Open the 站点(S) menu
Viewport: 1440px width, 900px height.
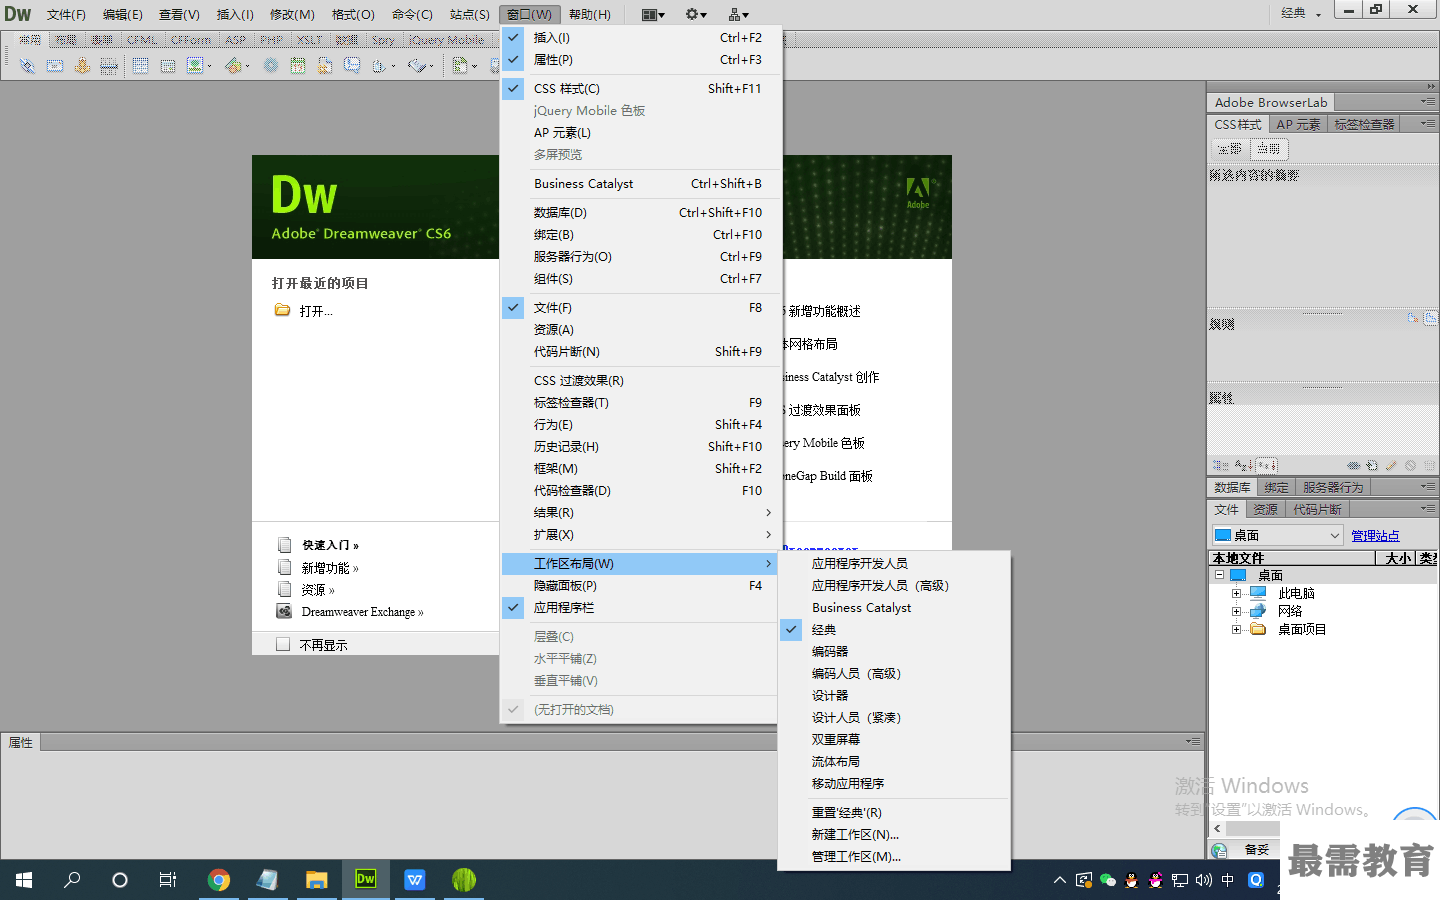pos(470,15)
